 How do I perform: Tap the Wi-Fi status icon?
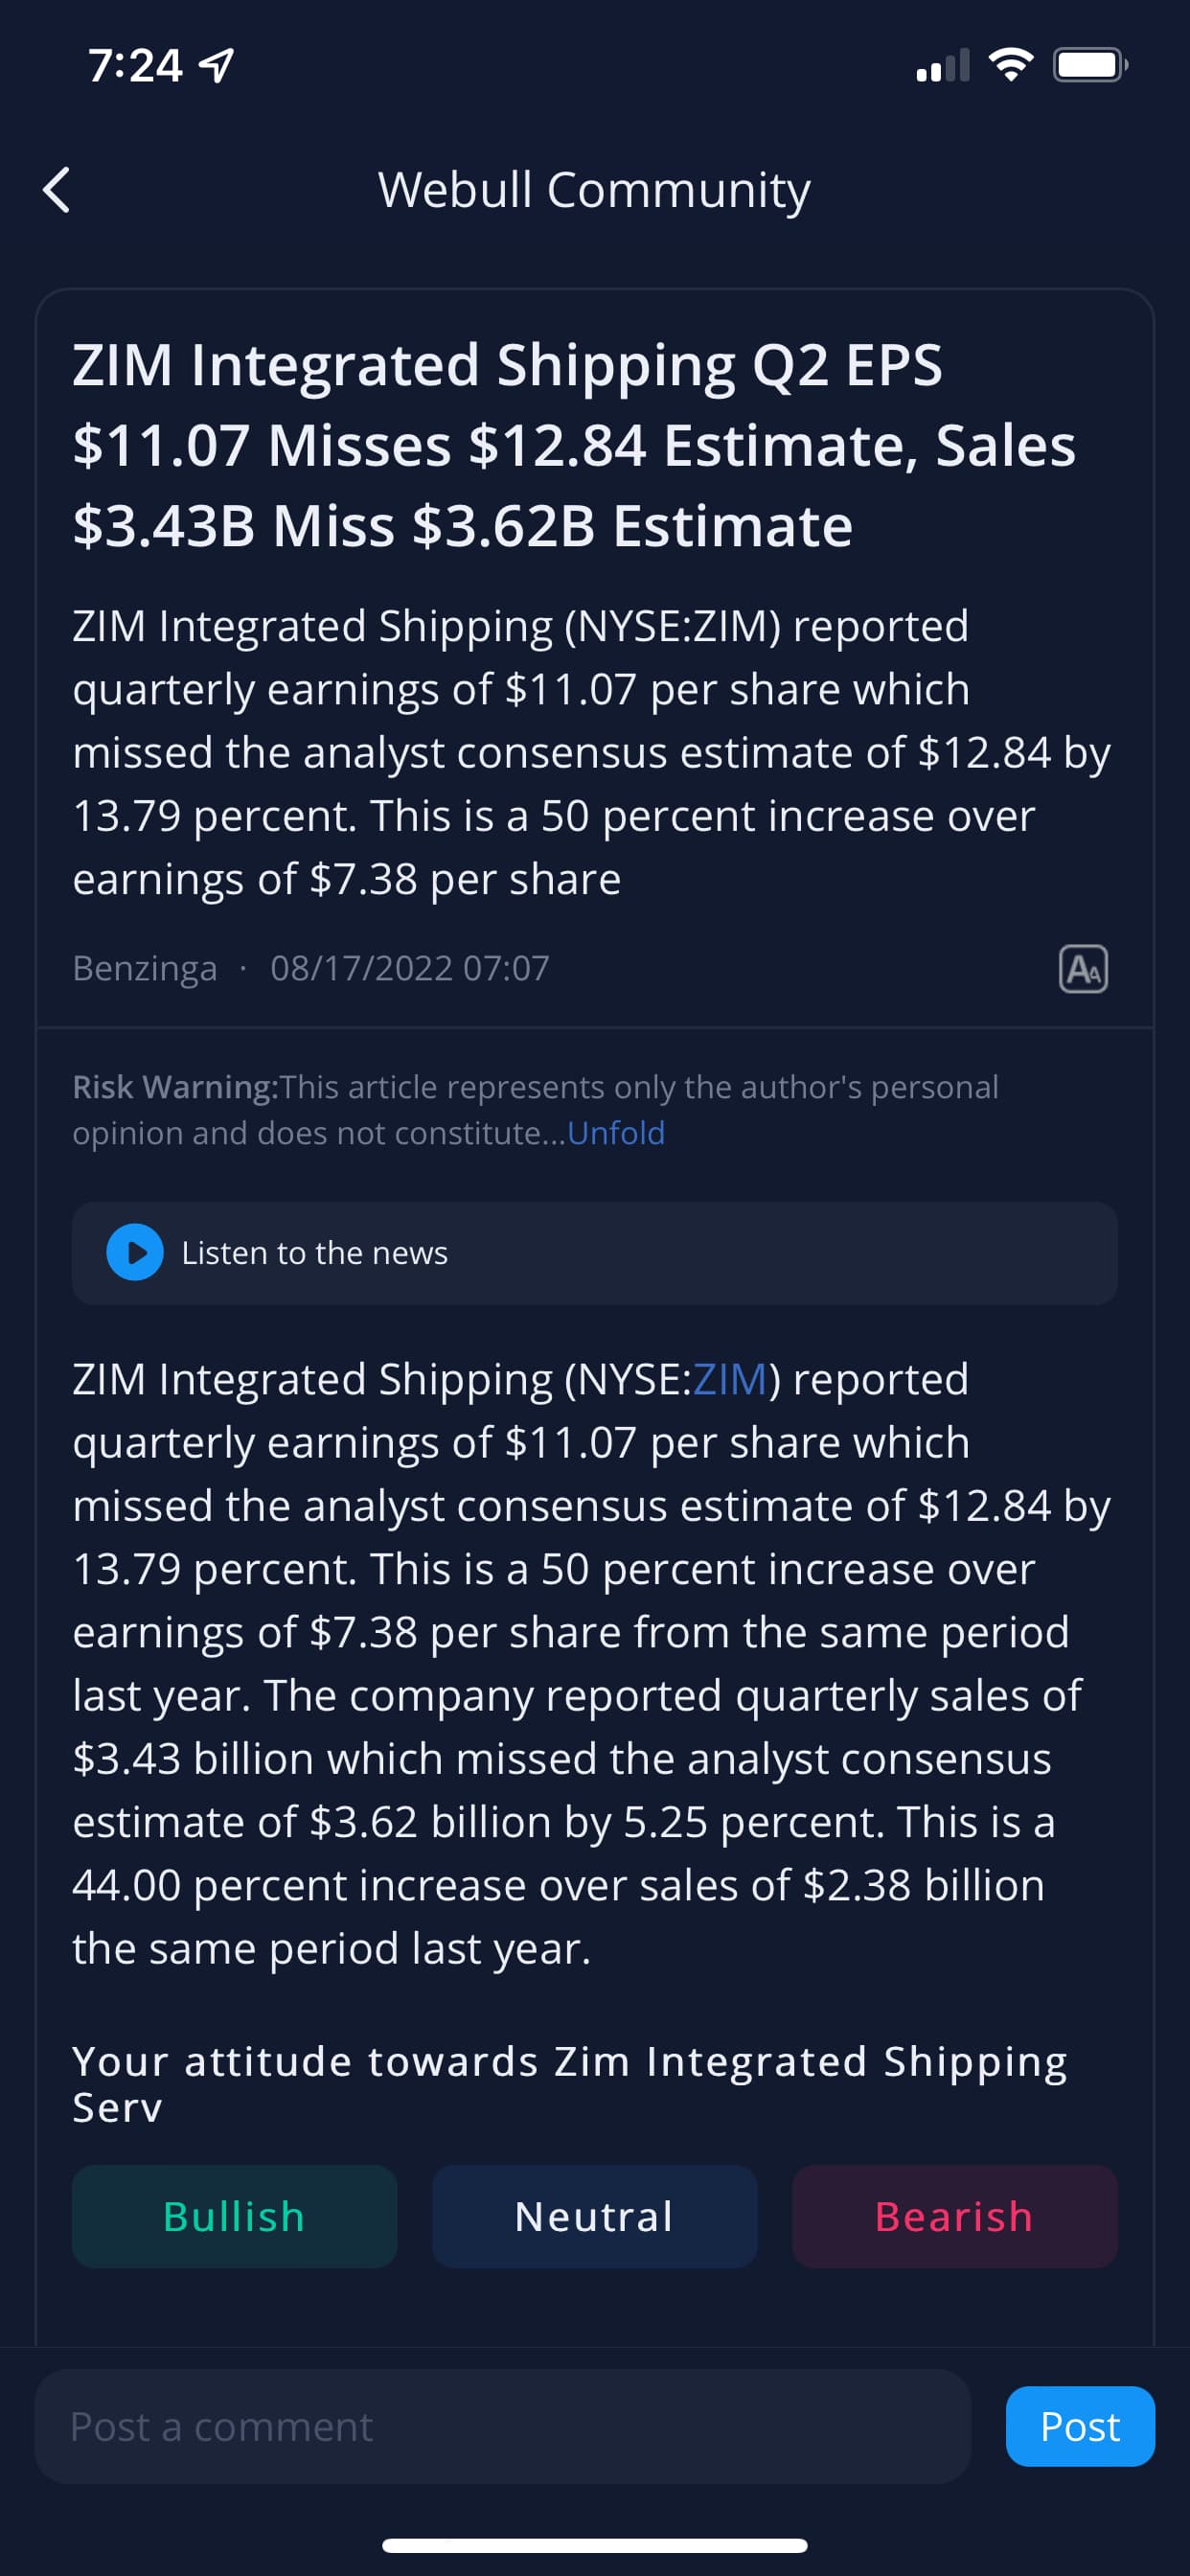1011,66
